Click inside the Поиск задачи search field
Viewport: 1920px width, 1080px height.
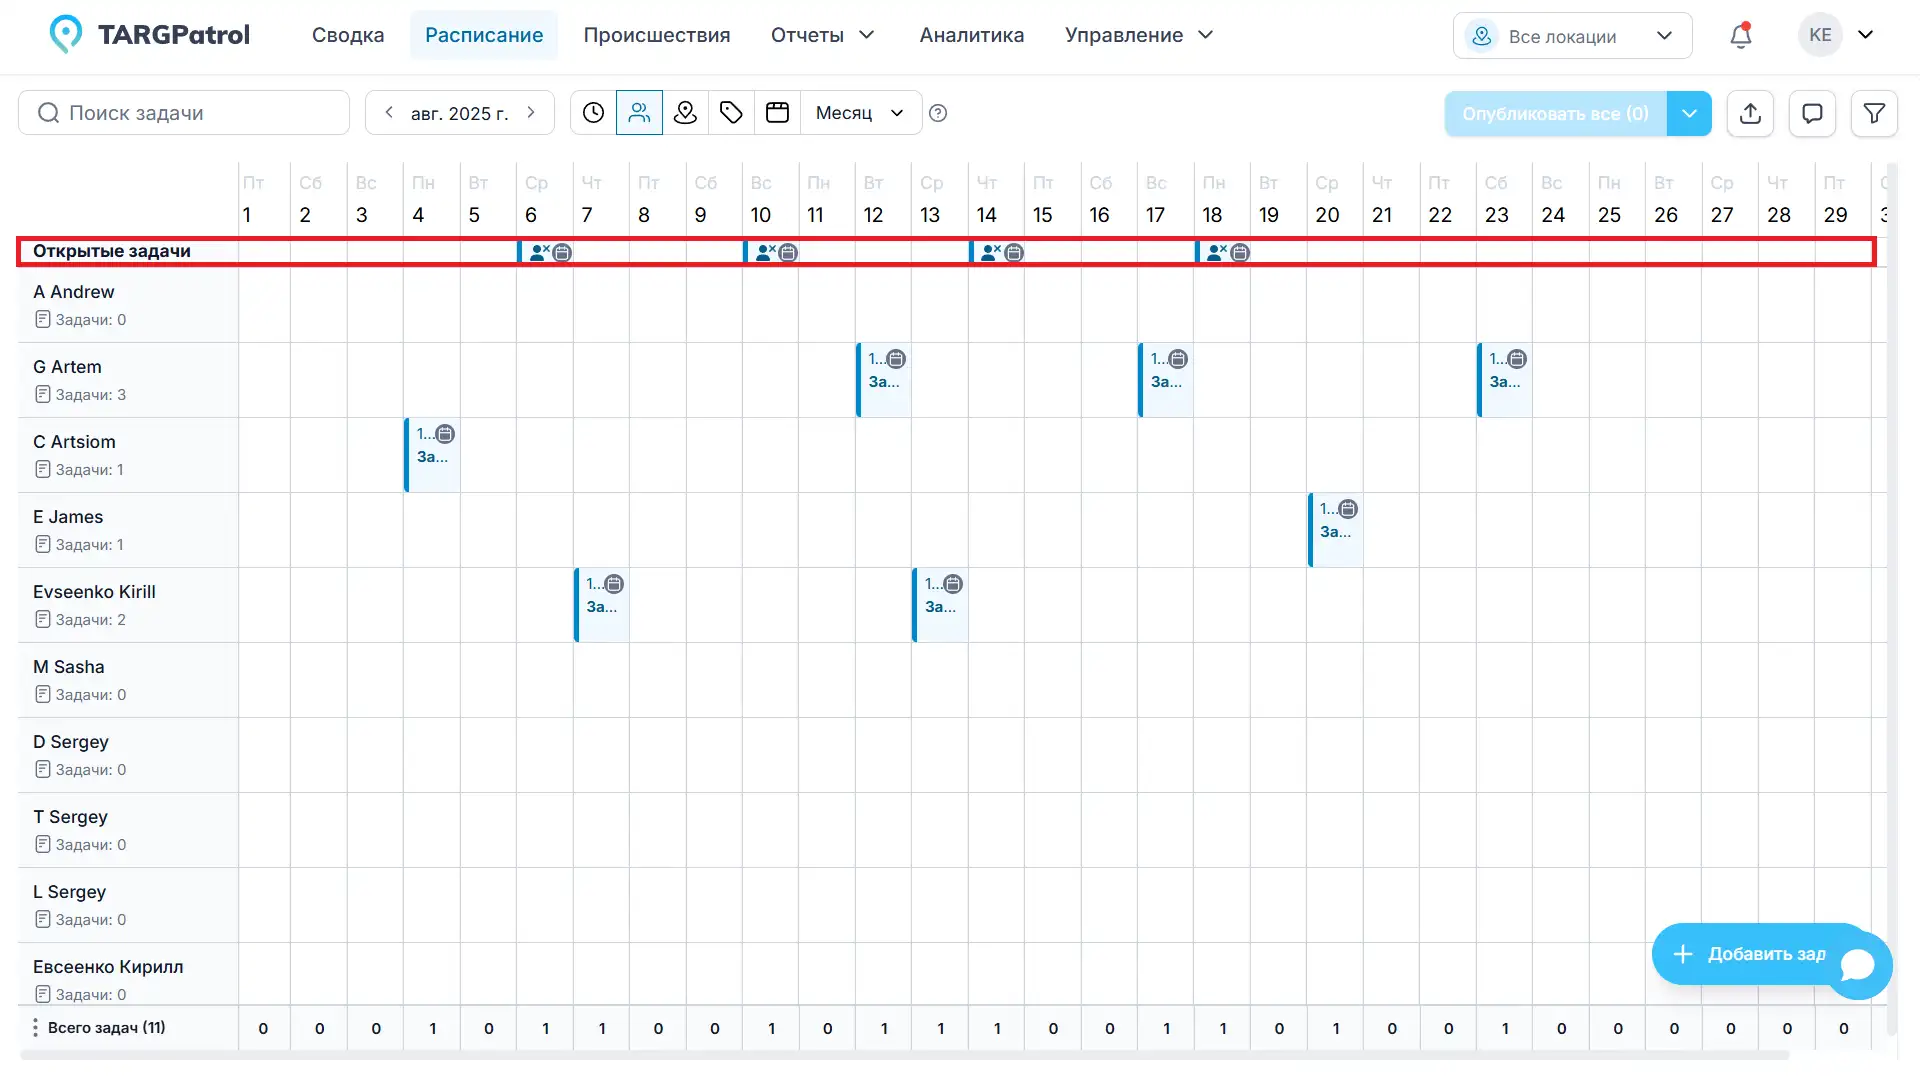(183, 112)
